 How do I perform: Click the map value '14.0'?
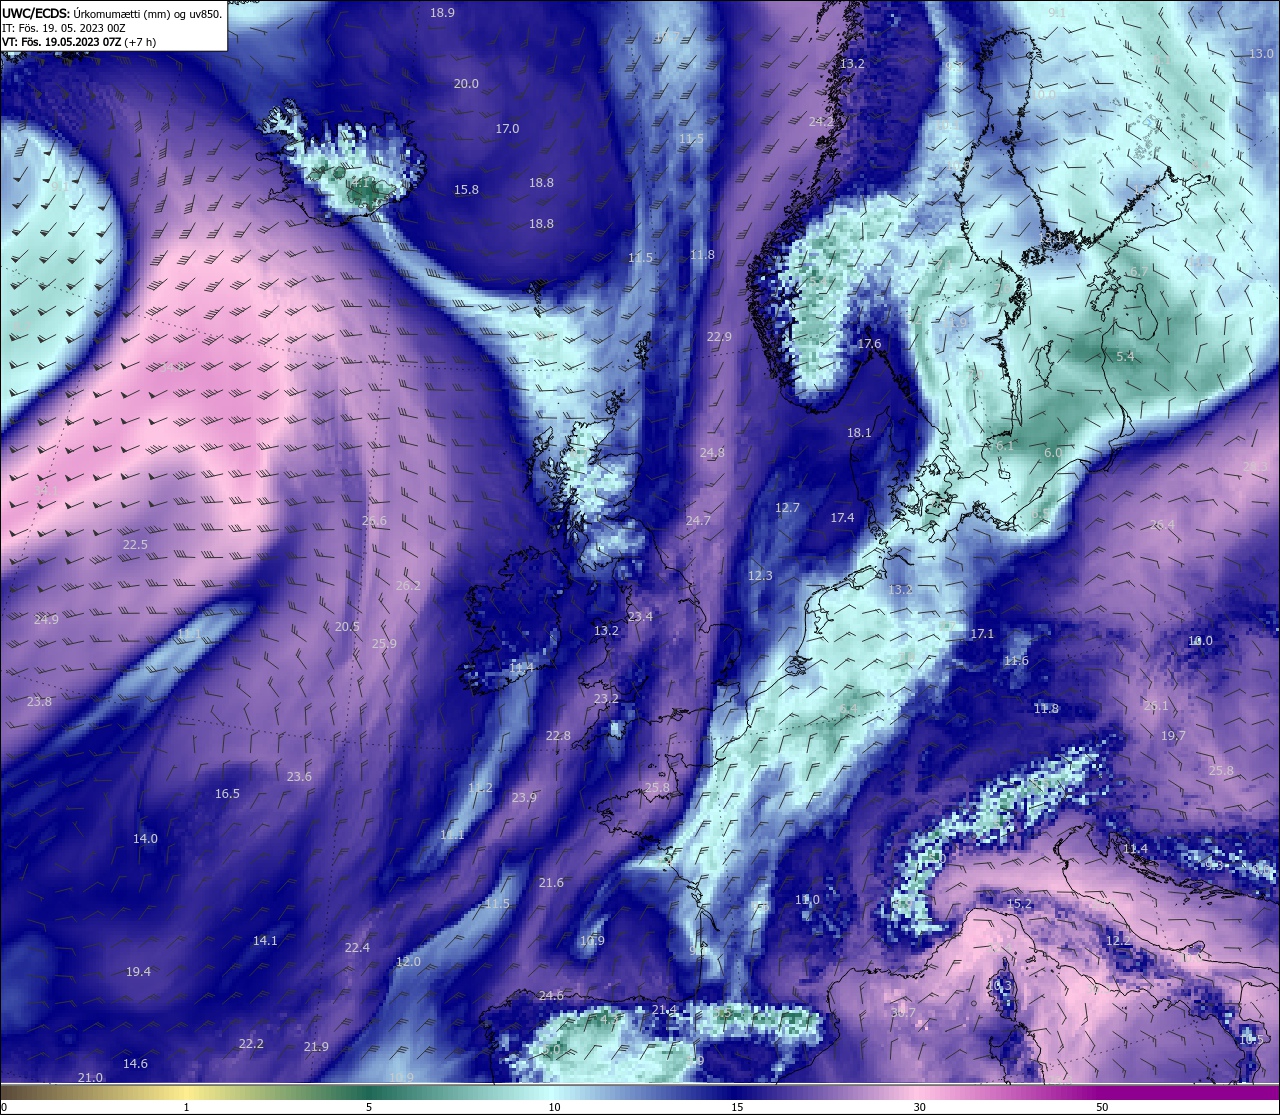(x=145, y=839)
